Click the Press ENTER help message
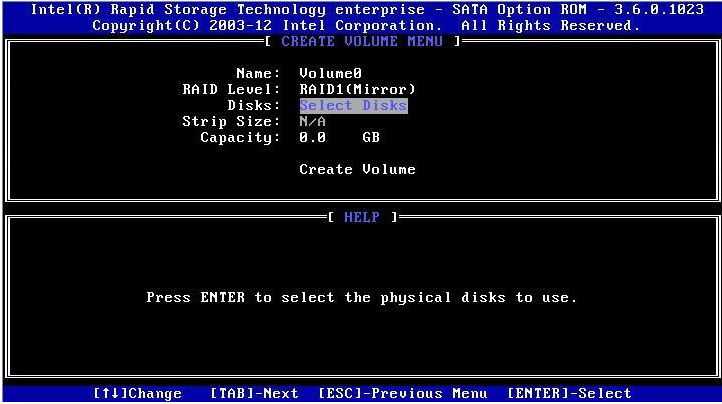The image size is (722, 404). click(x=362, y=298)
